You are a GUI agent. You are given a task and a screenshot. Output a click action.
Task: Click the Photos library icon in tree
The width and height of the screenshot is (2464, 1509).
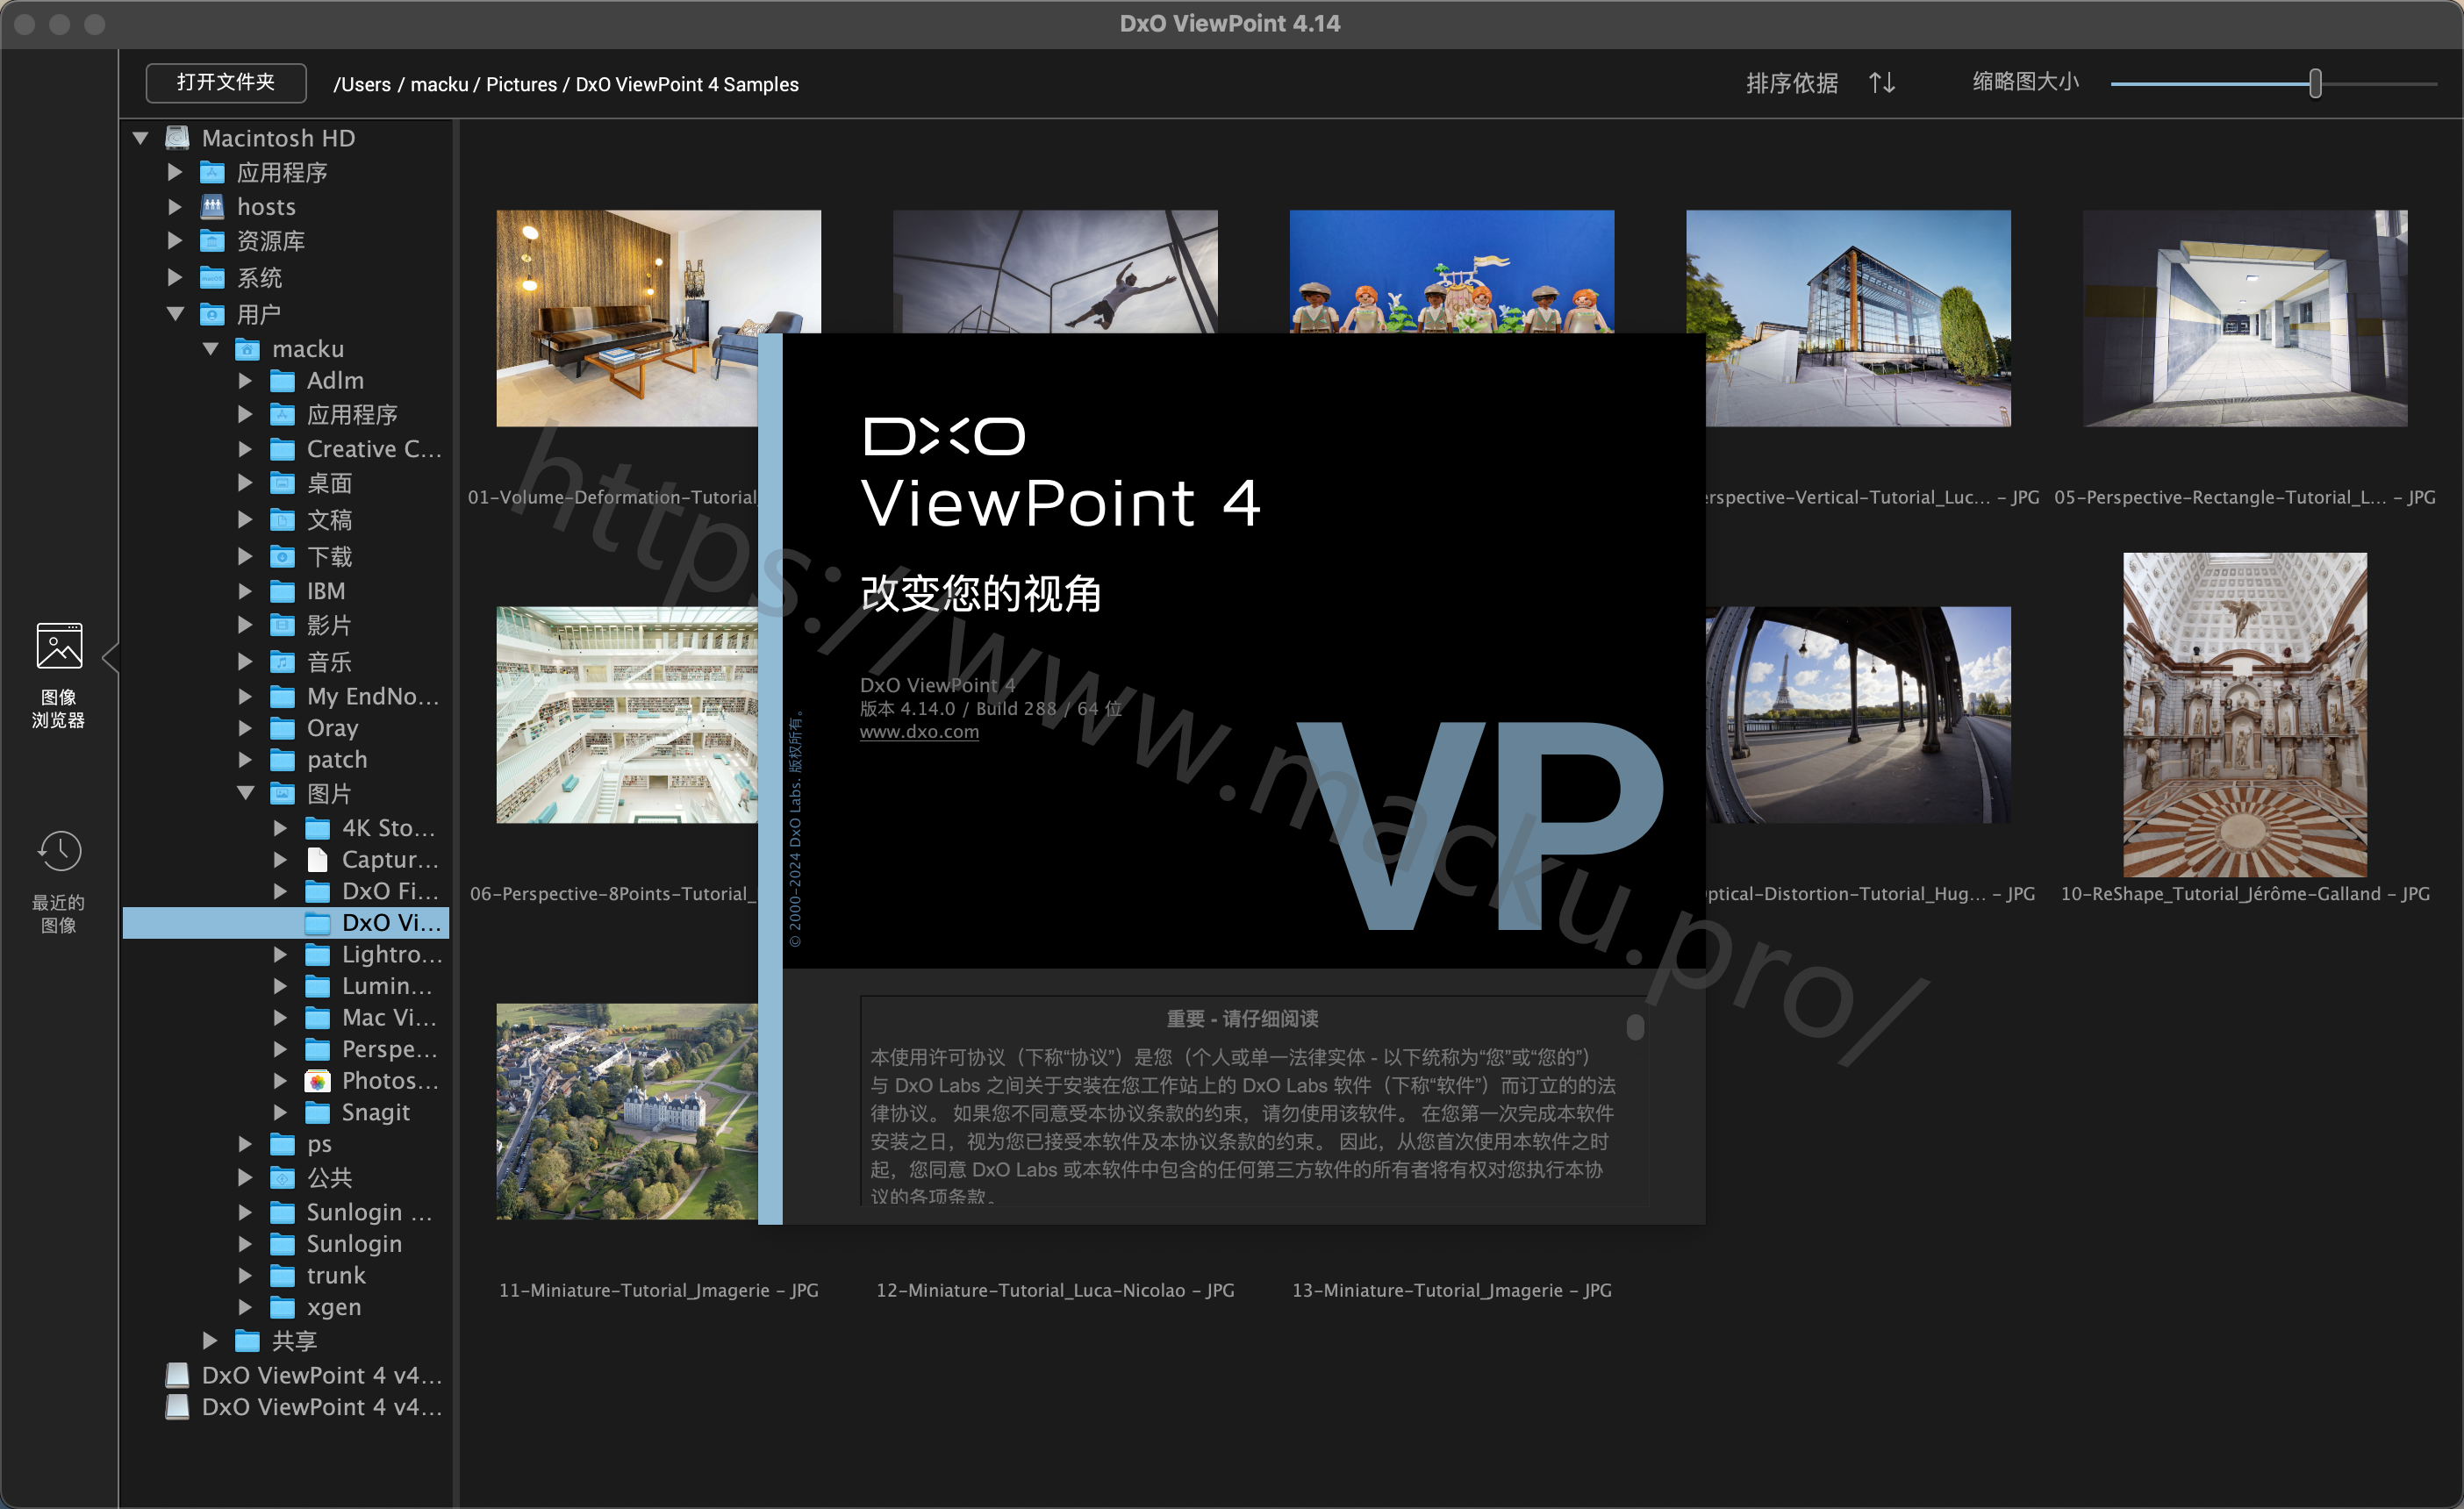317,1081
